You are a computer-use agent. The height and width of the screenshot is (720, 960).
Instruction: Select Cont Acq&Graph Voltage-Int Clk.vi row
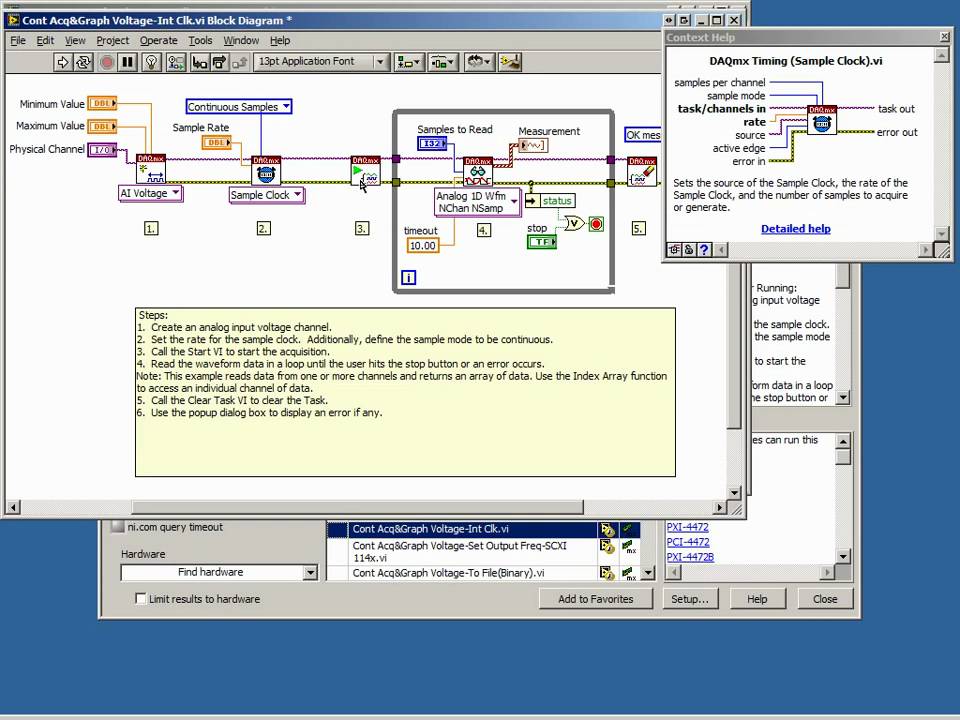(483, 529)
